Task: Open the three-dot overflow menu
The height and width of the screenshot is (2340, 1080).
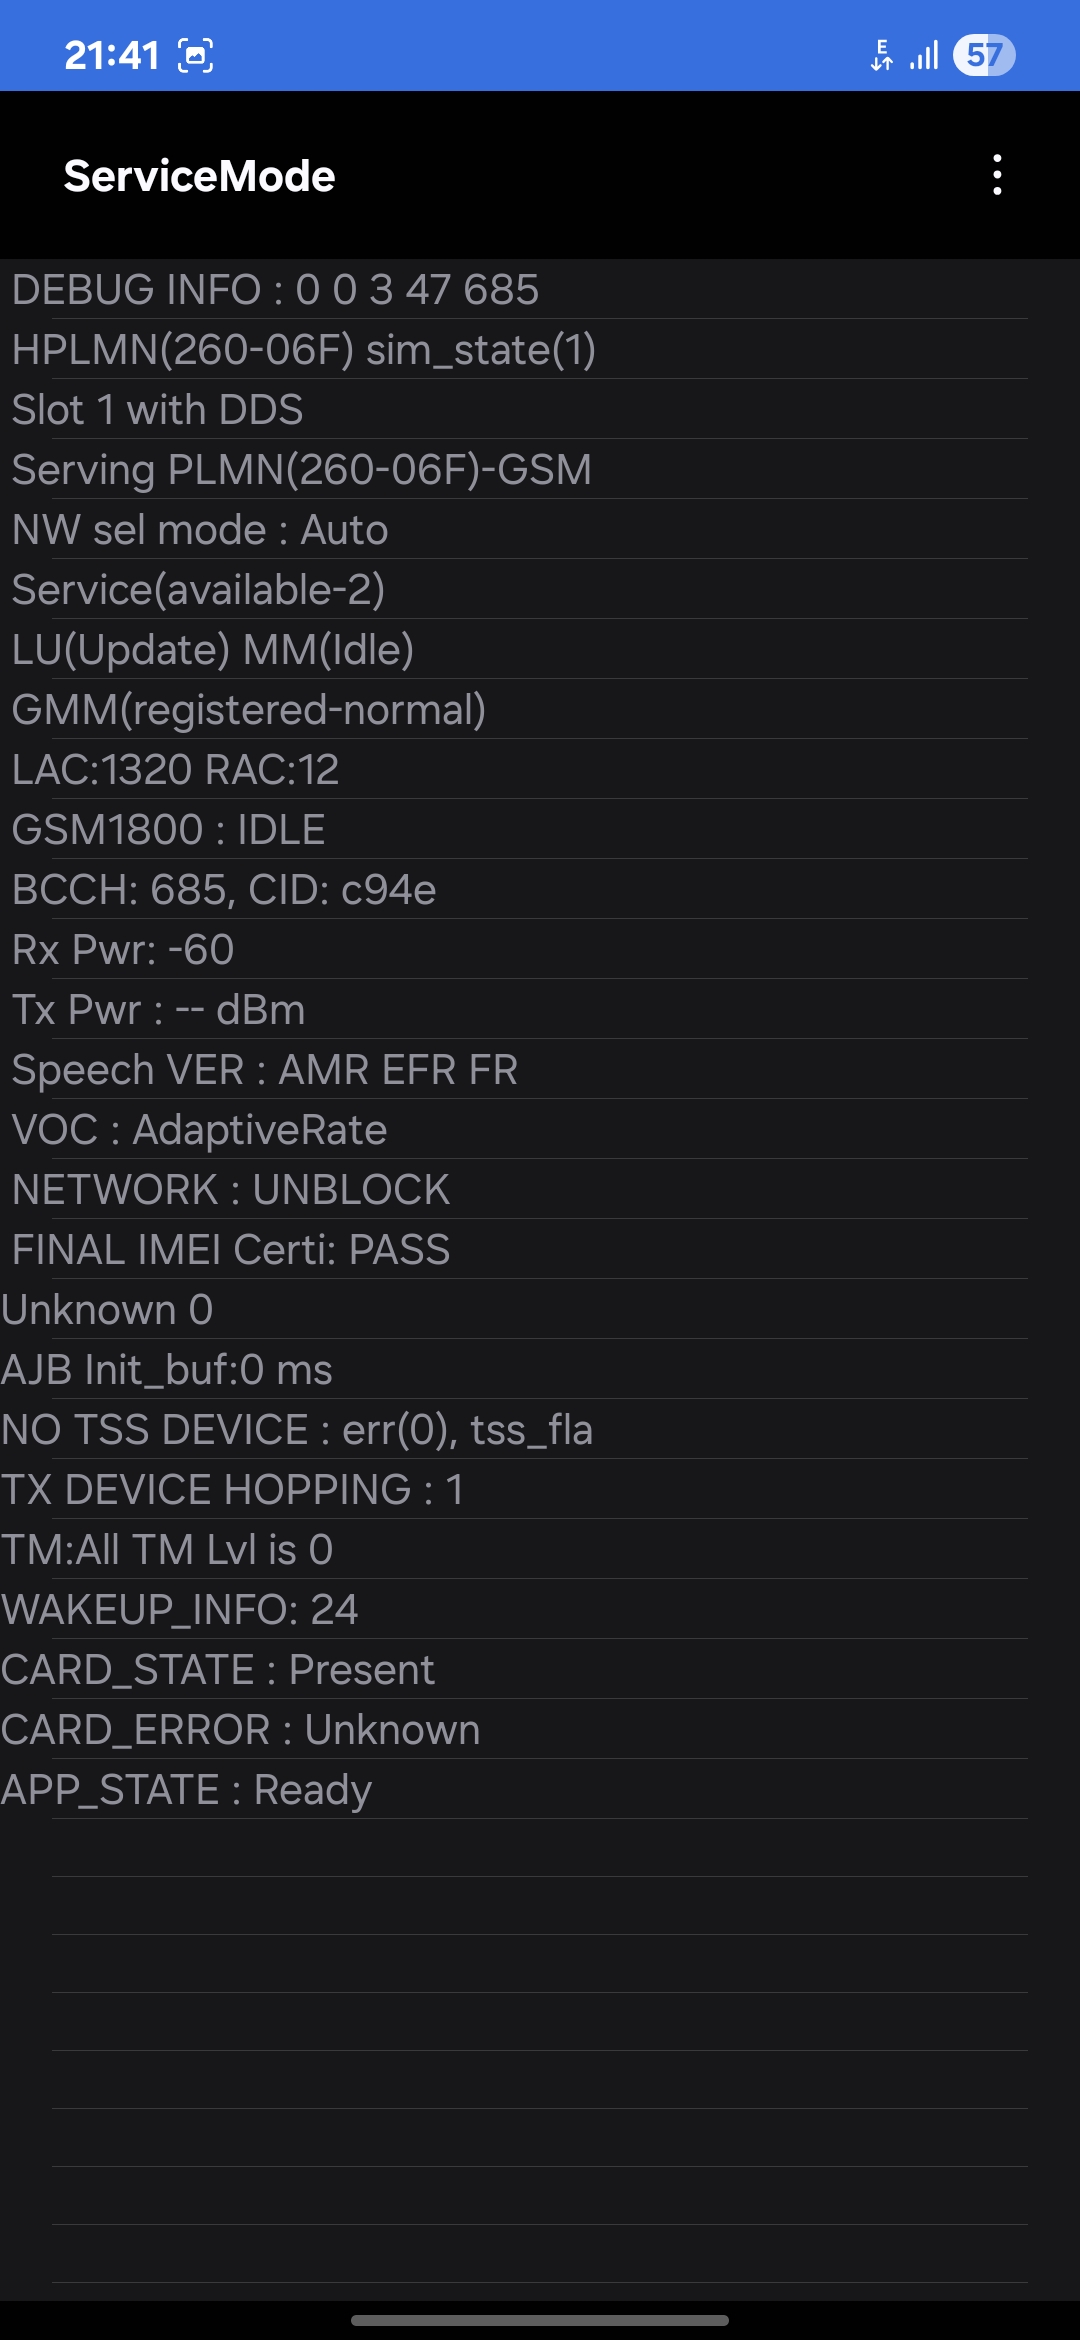Action: point(997,175)
